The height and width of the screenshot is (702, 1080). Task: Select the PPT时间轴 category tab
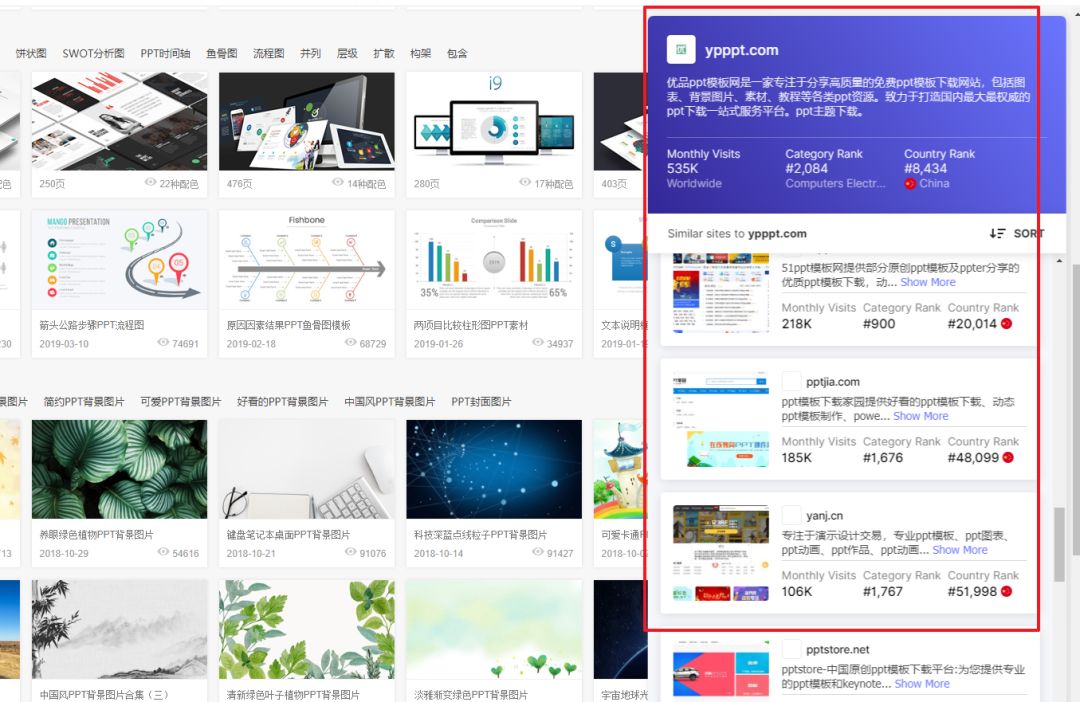(165, 53)
